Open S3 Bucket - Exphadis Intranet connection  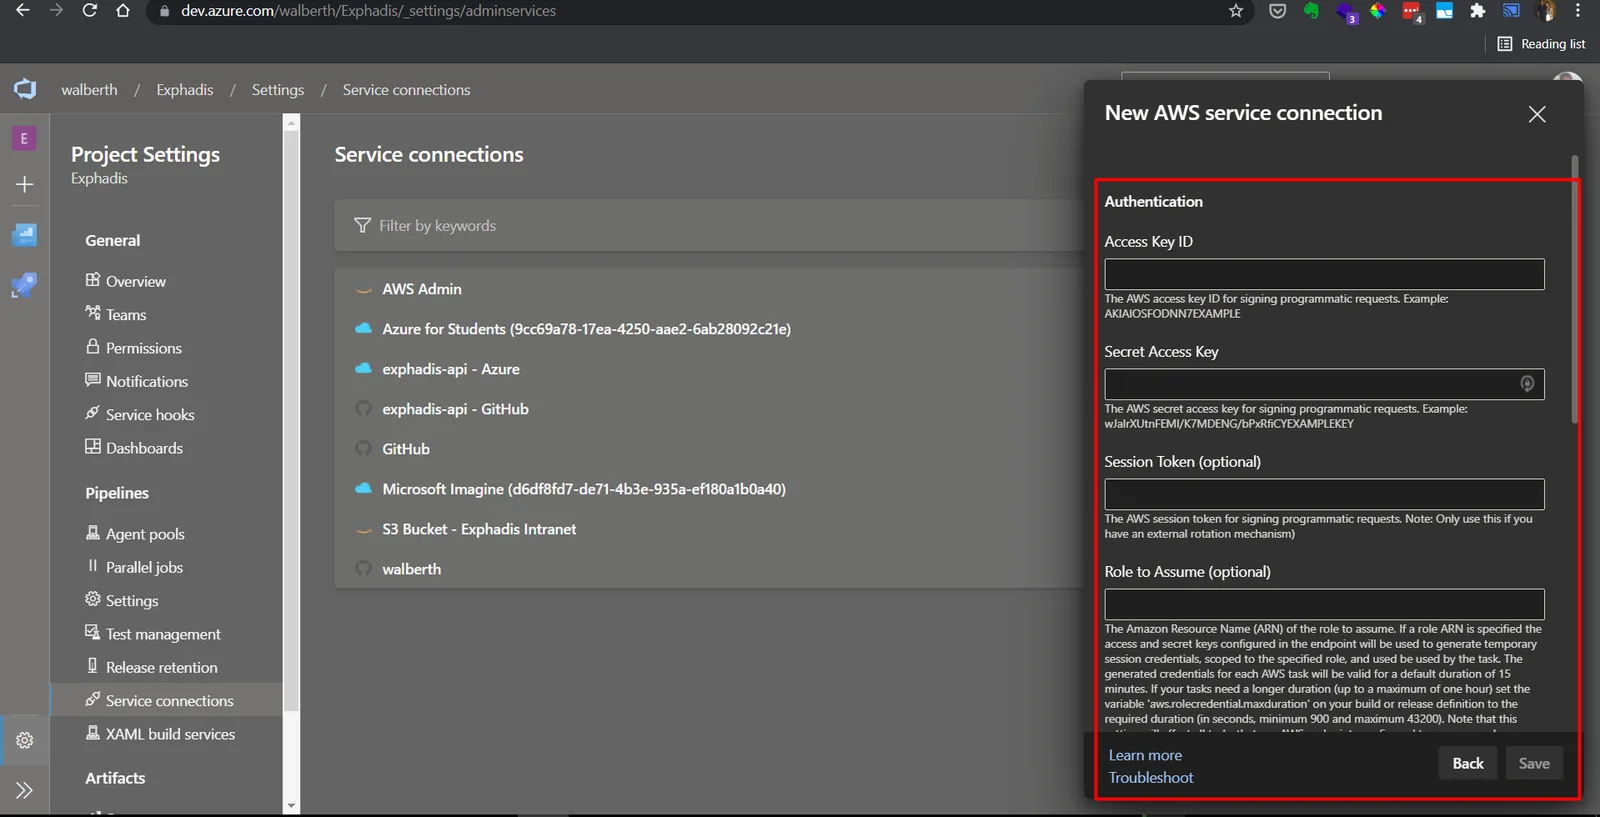pyautogui.click(x=479, y=529)
